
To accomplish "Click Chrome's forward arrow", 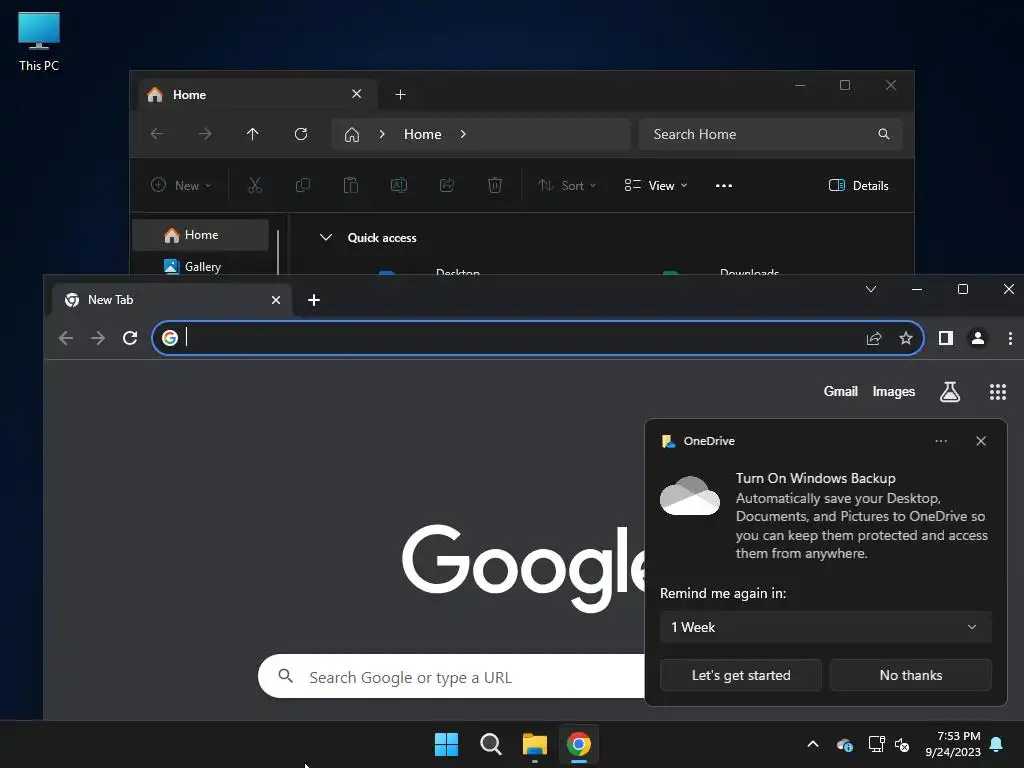I will pos(98,338).
